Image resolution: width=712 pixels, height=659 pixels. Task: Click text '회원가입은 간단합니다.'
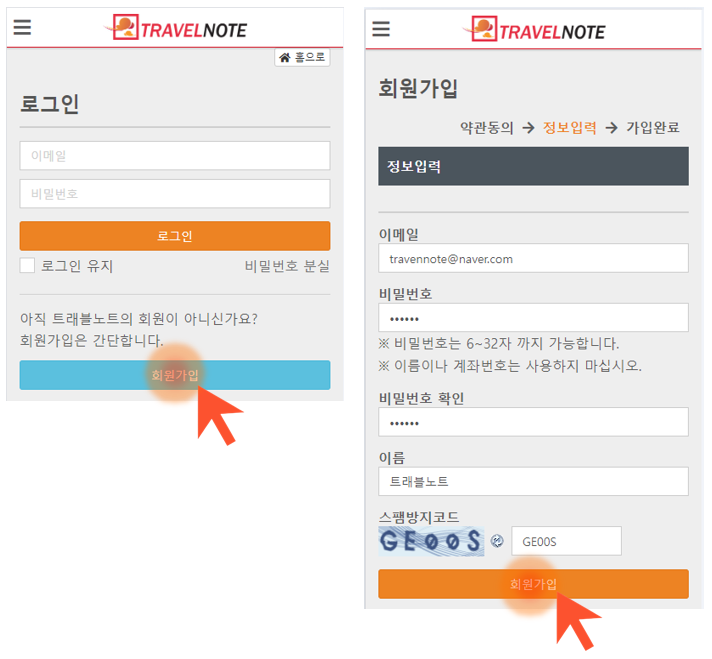click(91, 341)
